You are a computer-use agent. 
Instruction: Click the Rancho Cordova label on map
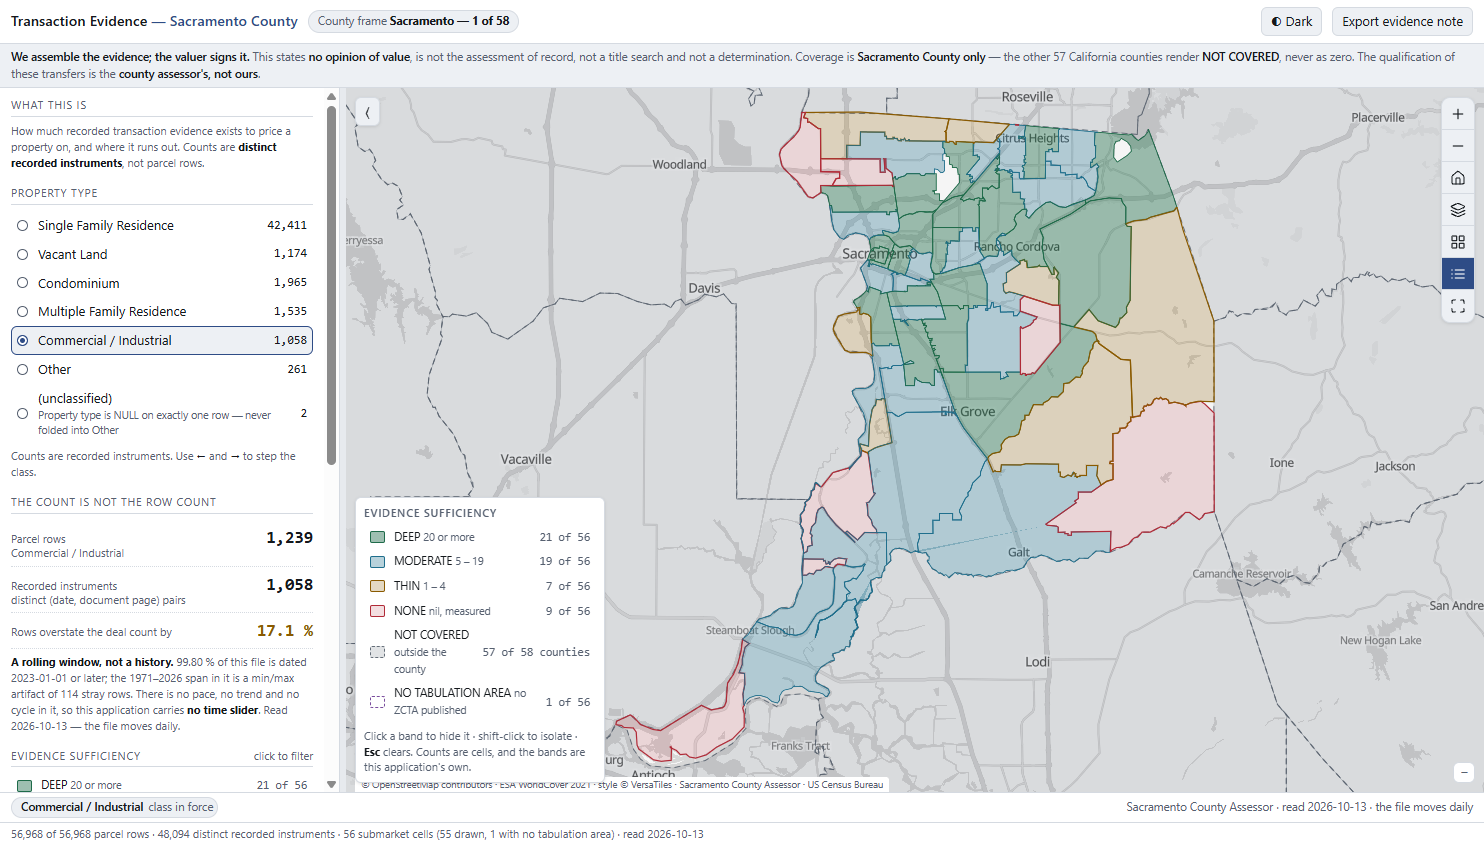coord(1016,247)
